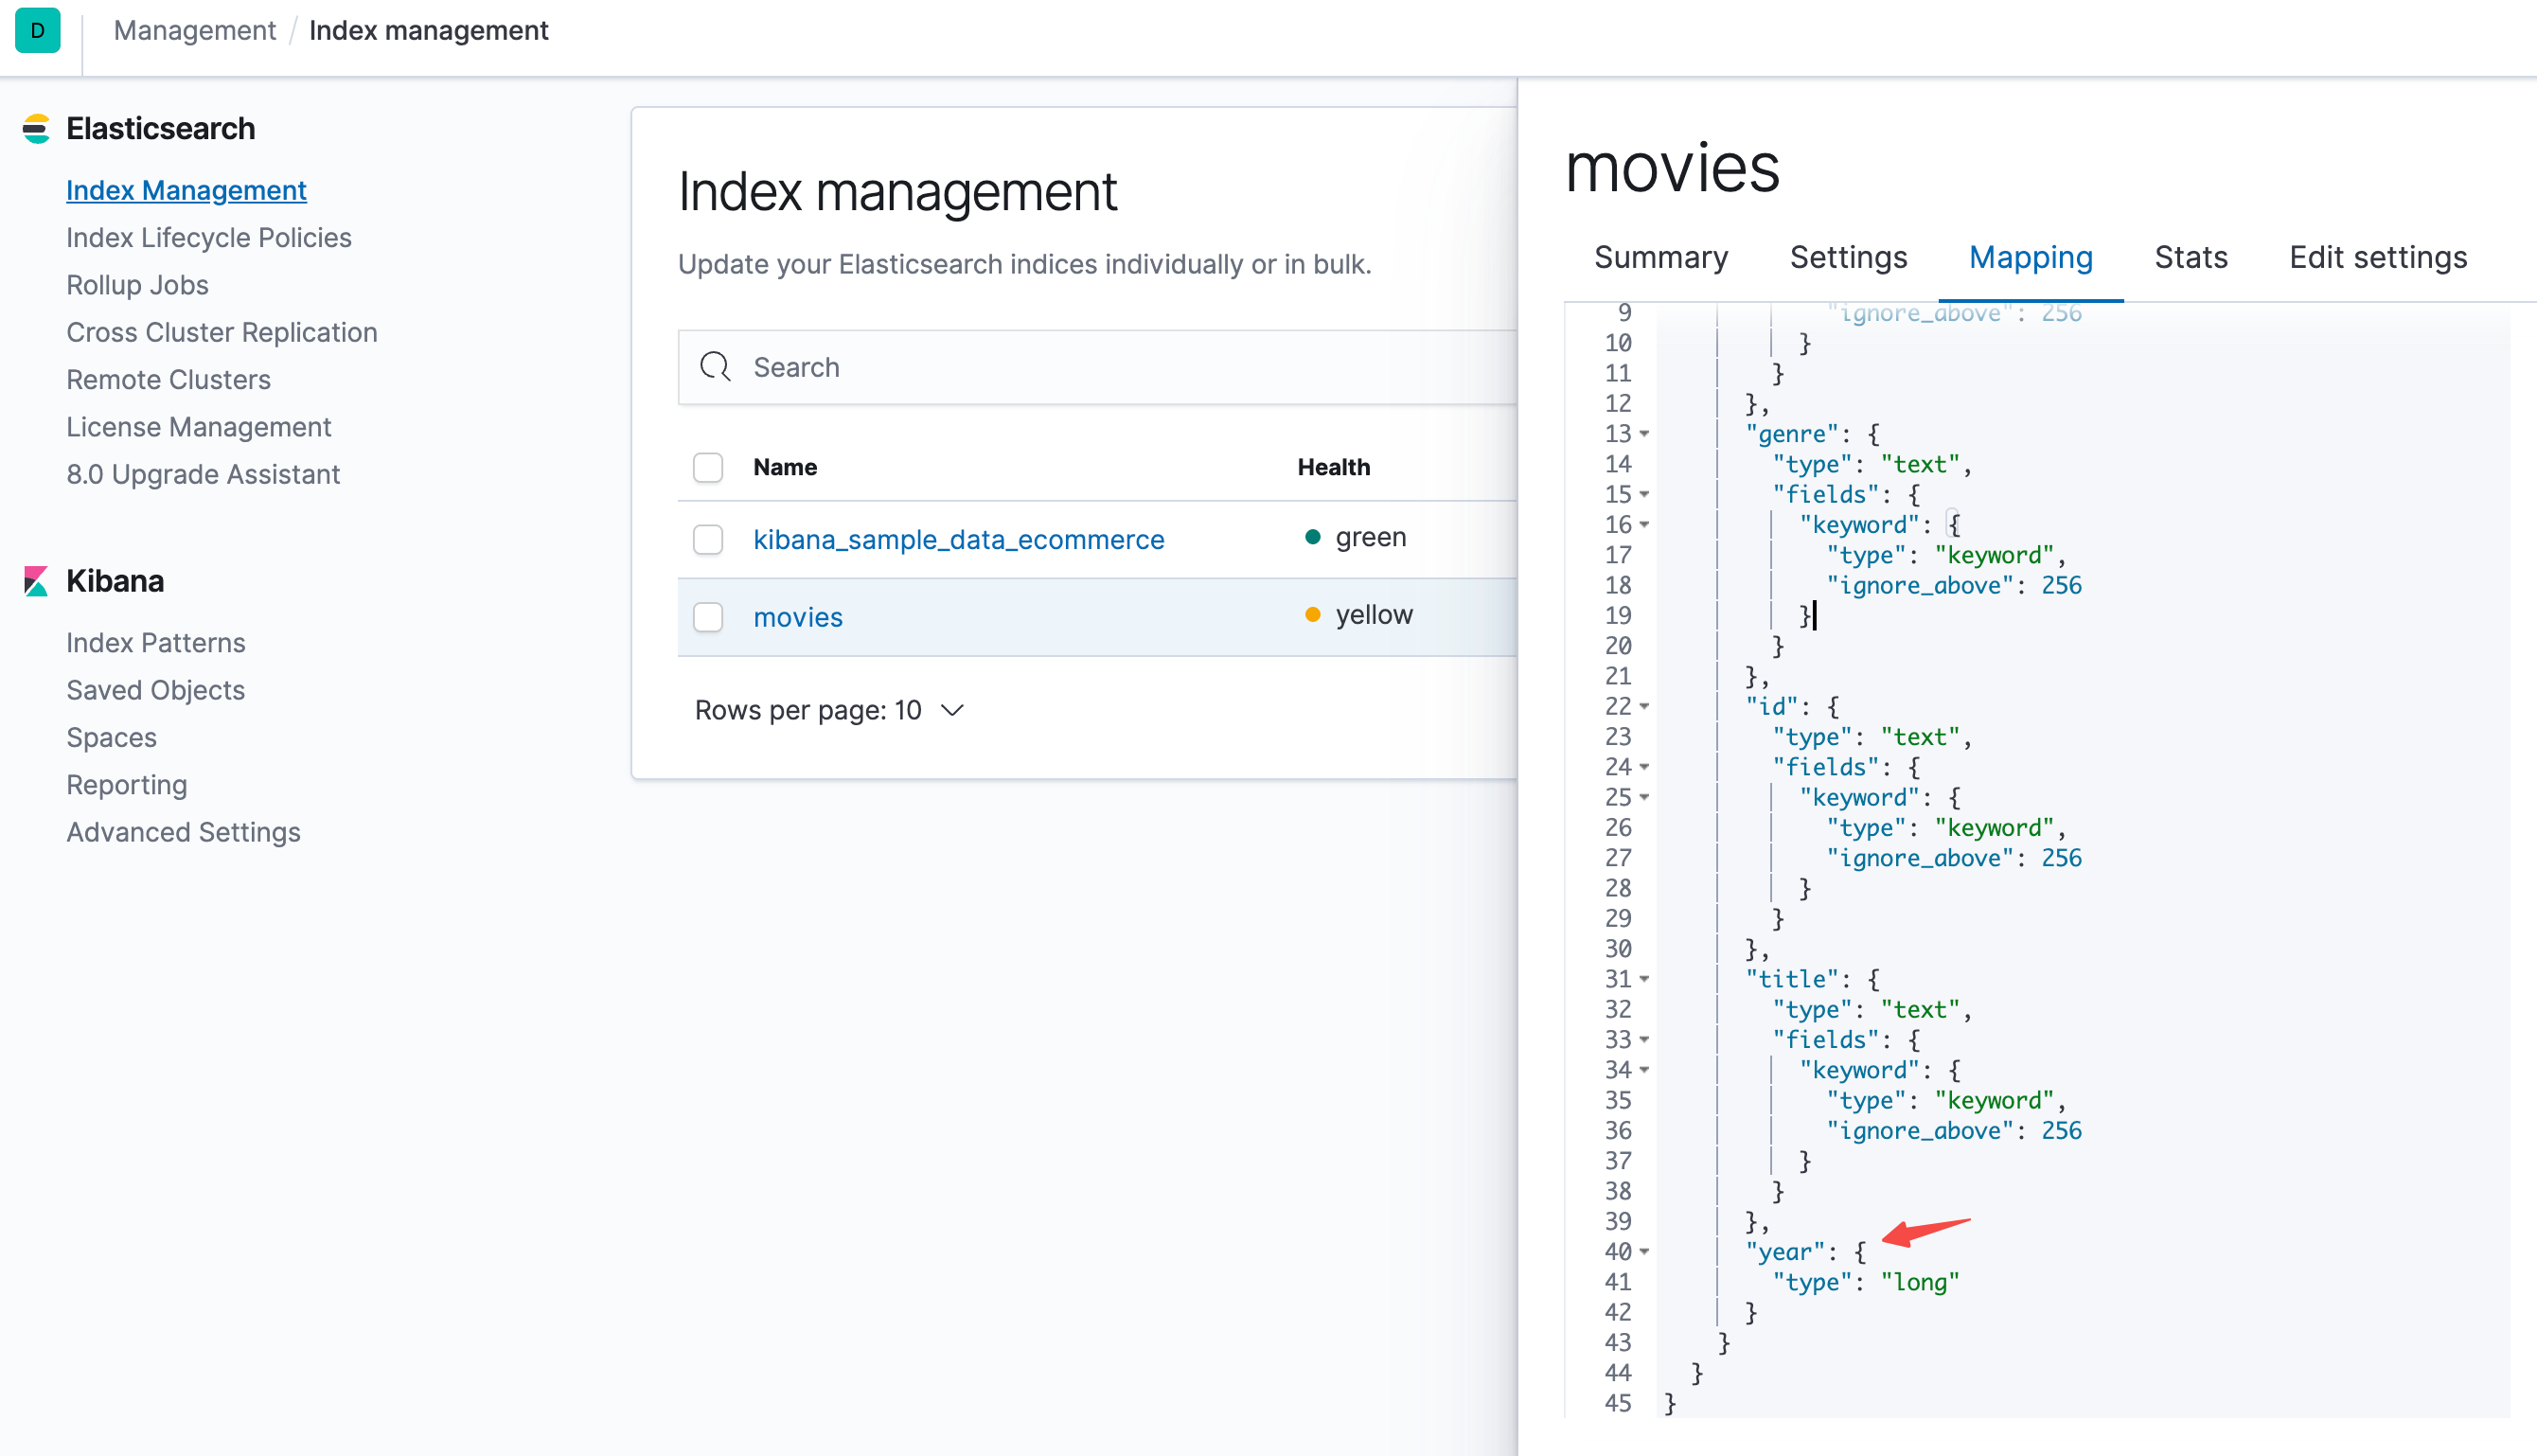Open Remote Clusters
The image size is (2537, 1456).
coord(168,379)
